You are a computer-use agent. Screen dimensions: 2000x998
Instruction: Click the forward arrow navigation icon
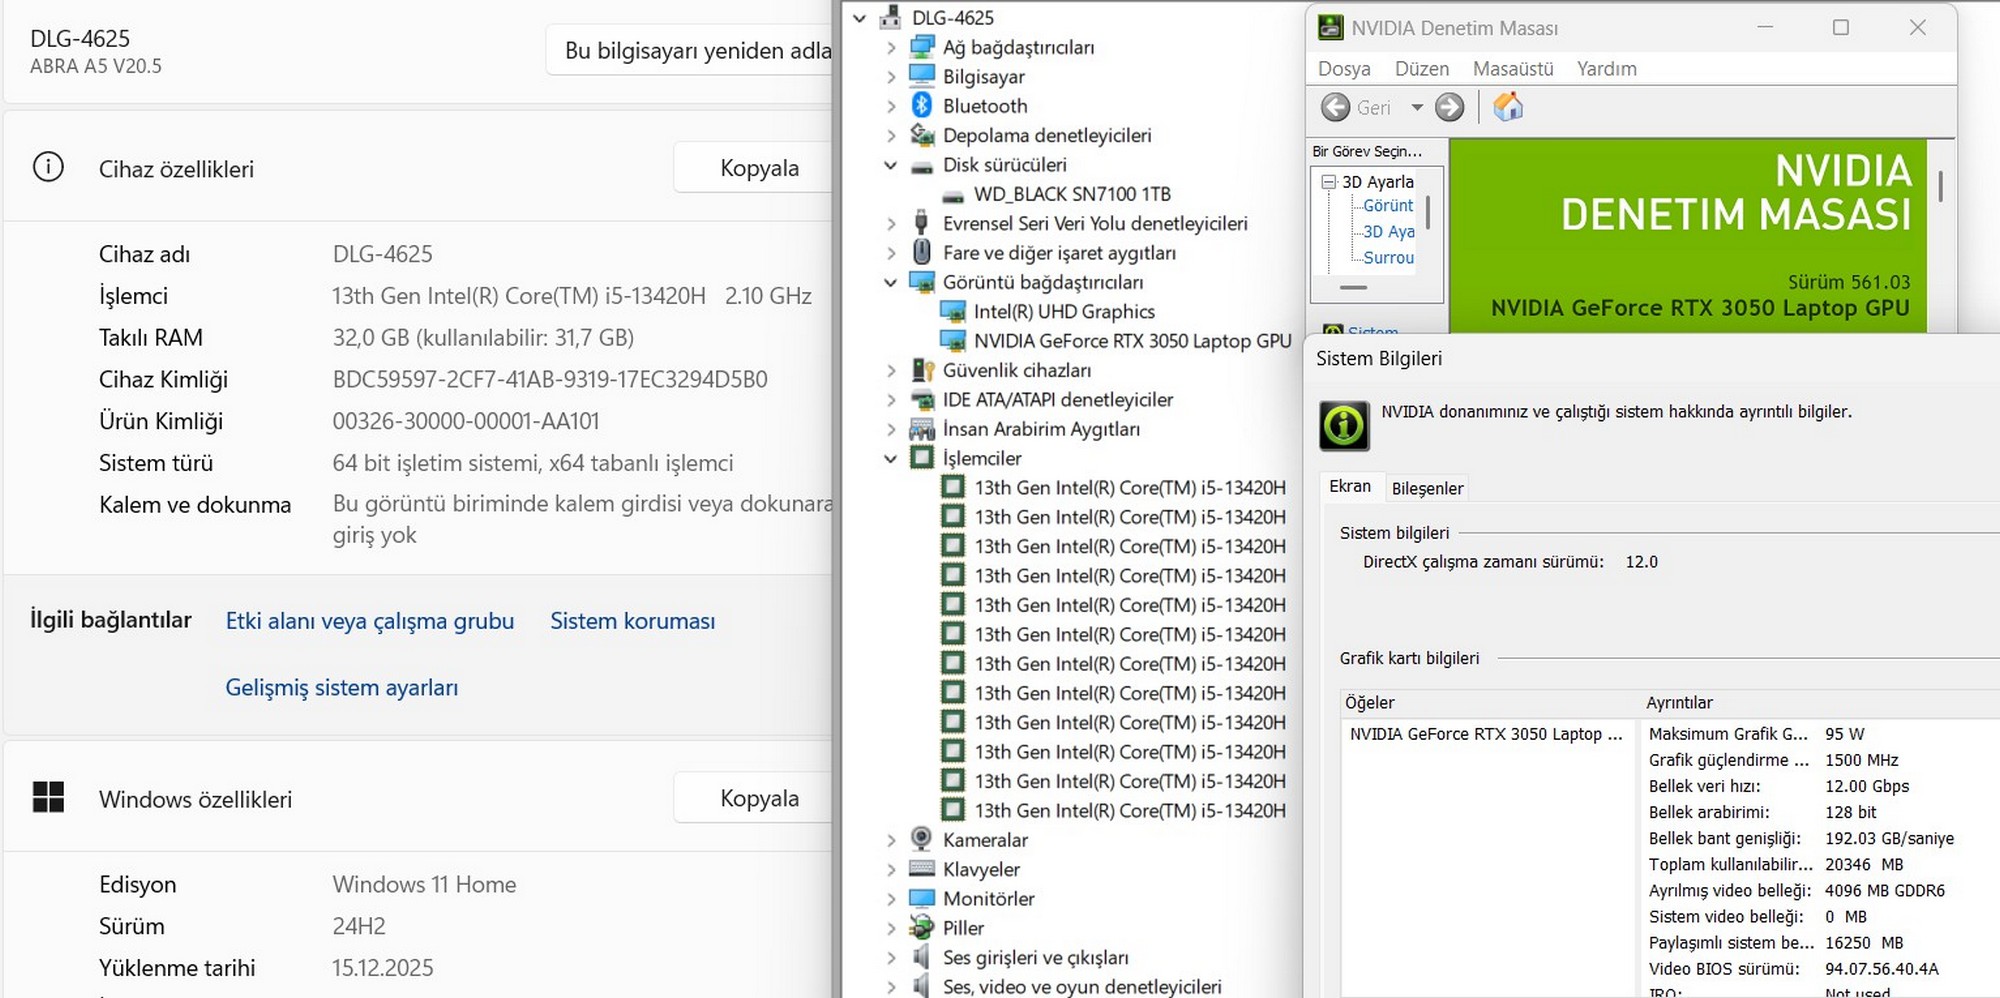pos(1449,107)
